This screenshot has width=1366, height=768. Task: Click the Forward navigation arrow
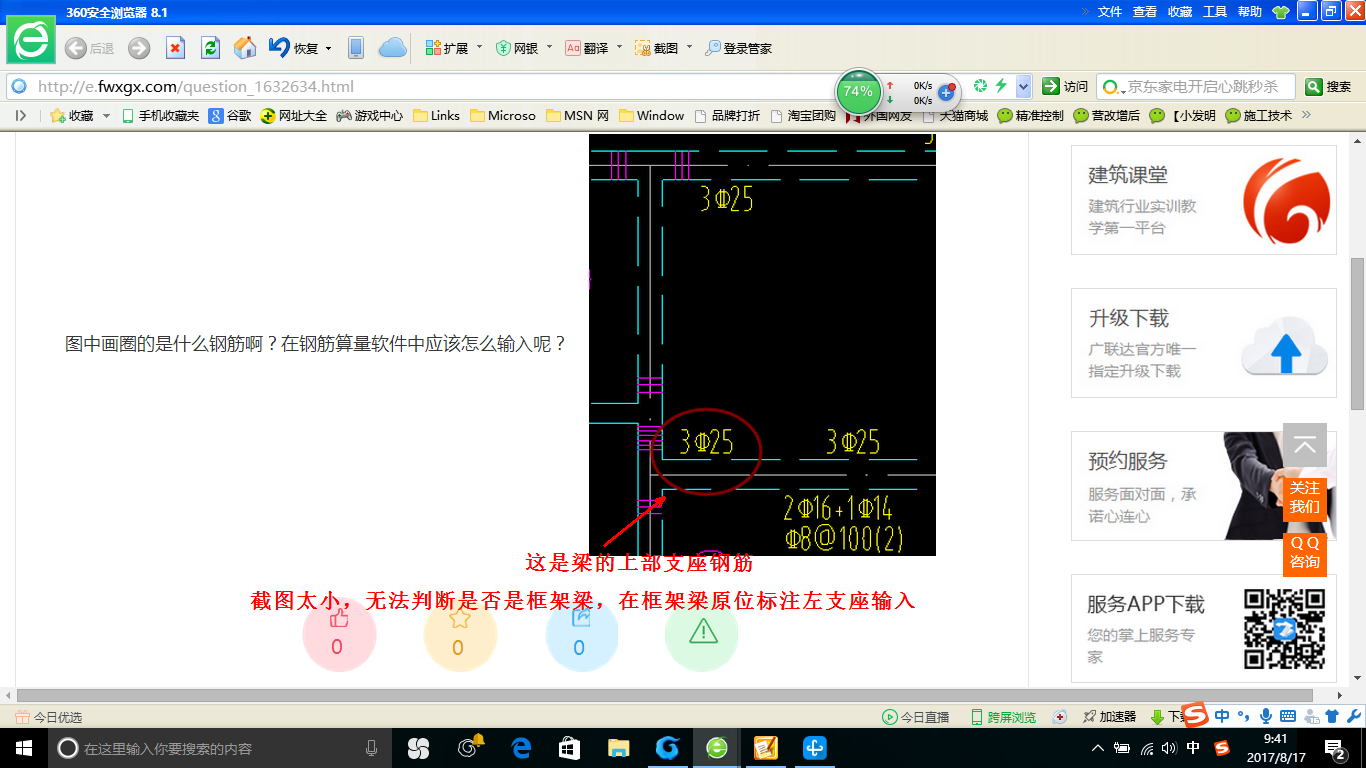tap(139, 48)
